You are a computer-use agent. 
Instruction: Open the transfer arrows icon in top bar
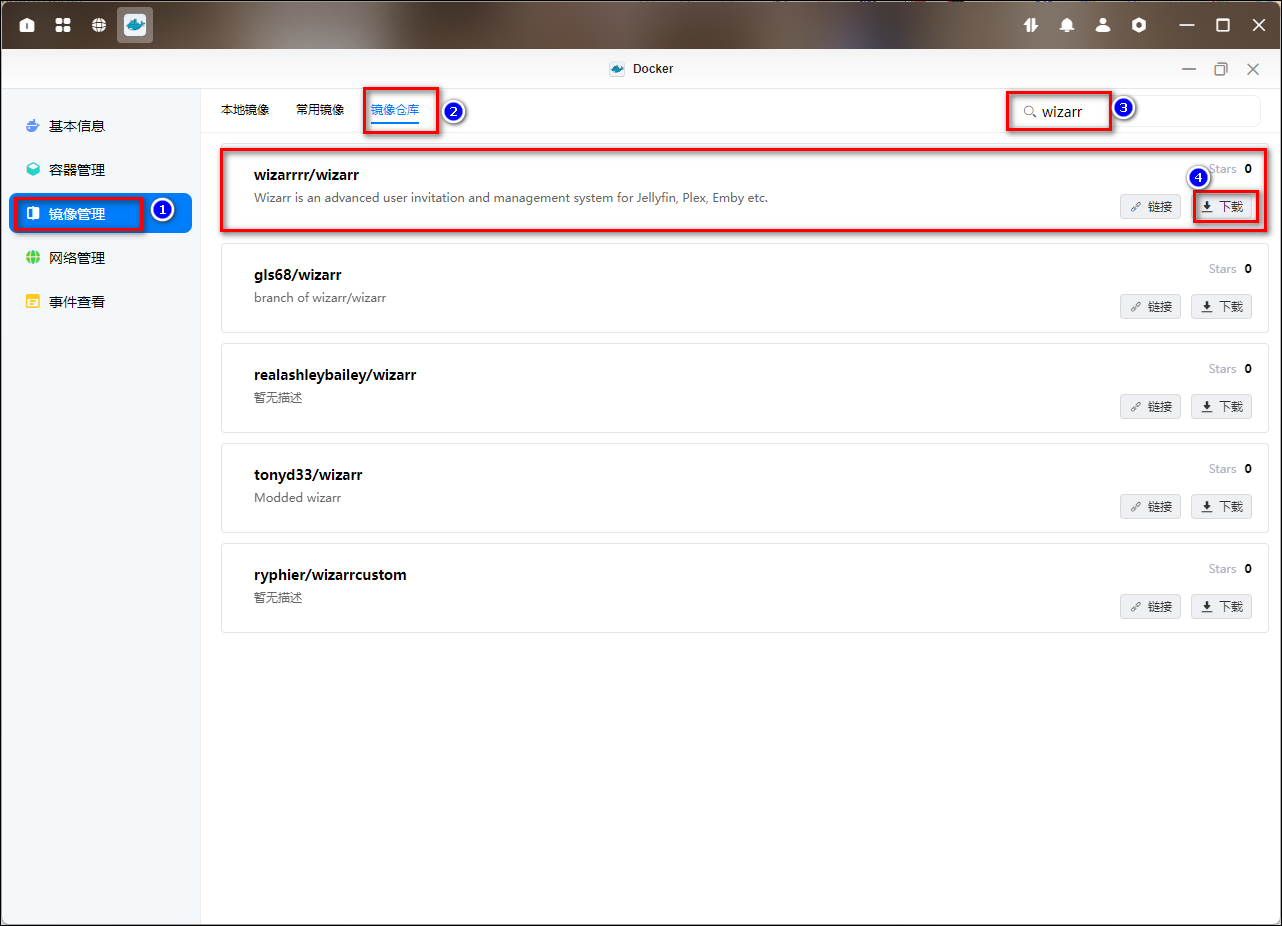(x=1031, y=25)
